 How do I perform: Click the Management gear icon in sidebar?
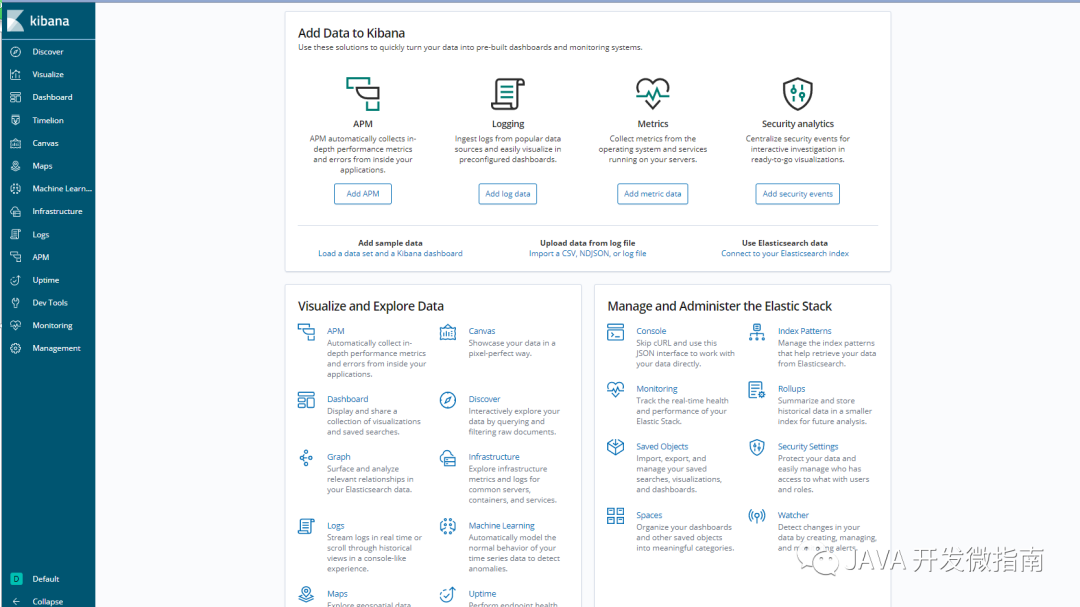[x=16, y=348]
